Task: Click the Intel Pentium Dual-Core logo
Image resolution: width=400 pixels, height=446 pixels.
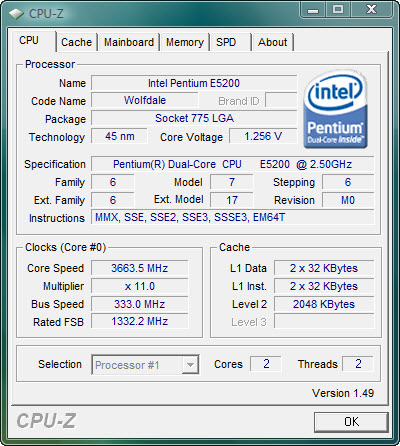Action: [336, 109]
